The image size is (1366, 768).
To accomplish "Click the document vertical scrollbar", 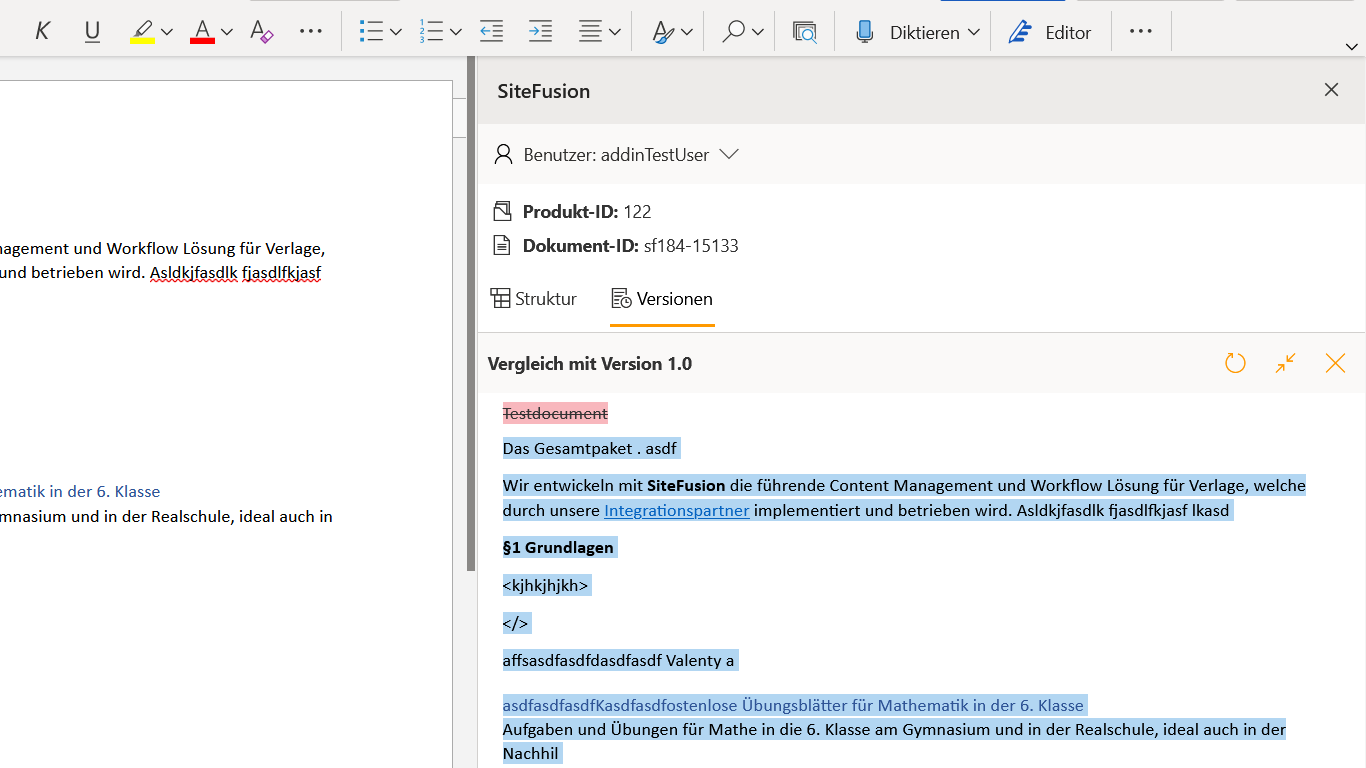I will pos(471,313).
